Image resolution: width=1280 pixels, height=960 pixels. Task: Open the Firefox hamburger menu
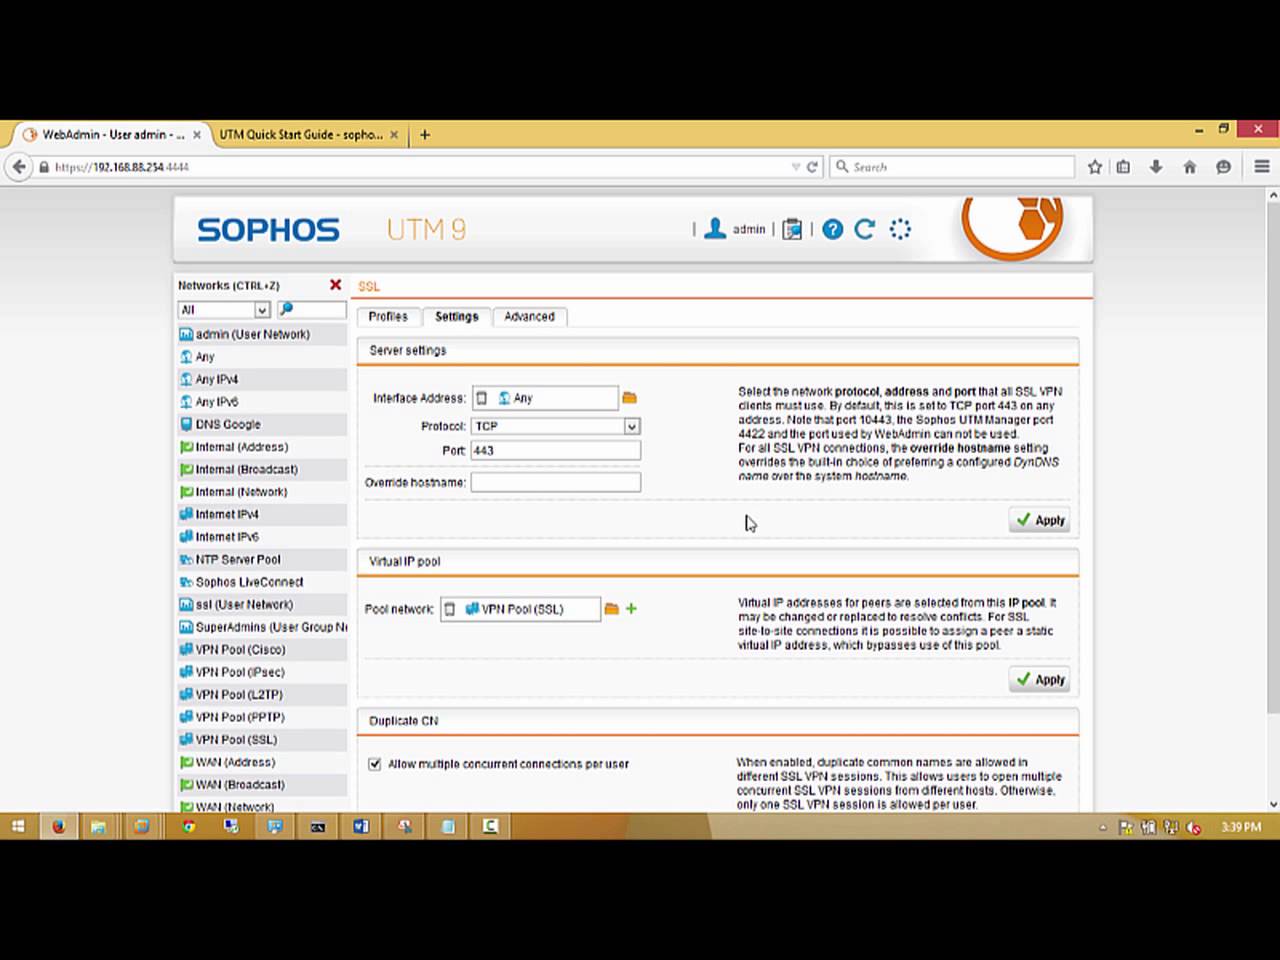coord(1262,167)
